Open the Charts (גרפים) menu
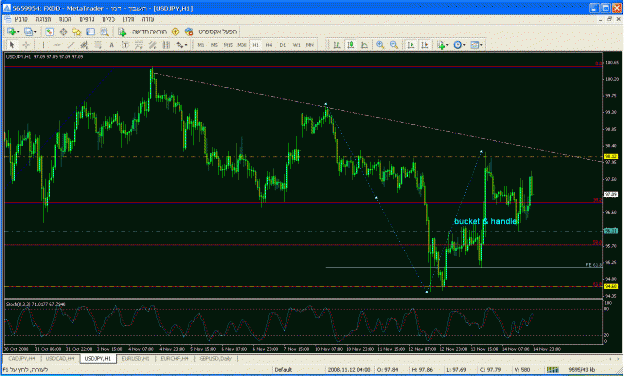This screenshot has width=625, height=376. coord(86,19)
